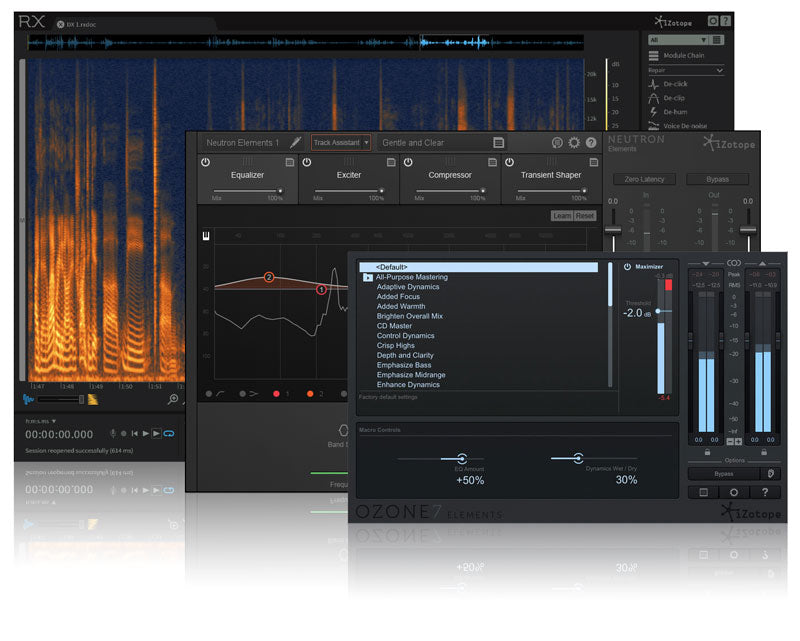Toggle Ozone input meter lock
This screenshot has height=641, width=800.
coord(707,452)
